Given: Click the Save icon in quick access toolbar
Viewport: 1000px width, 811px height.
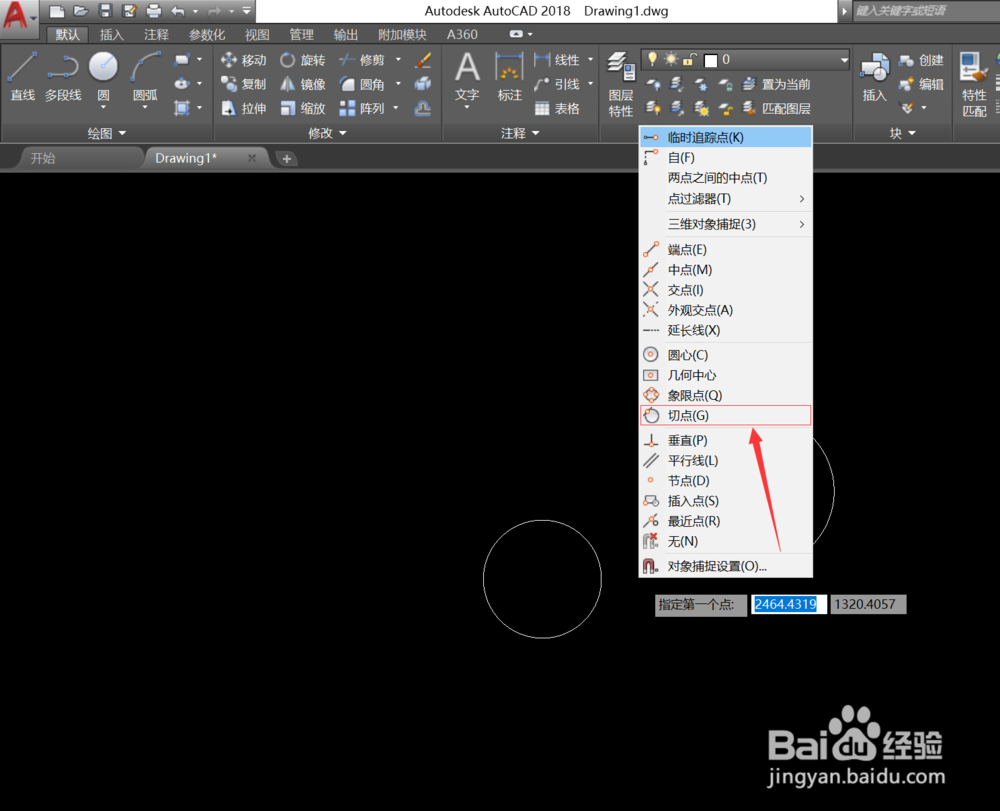Looking at the screenshot, I should (x=105, y=11).
